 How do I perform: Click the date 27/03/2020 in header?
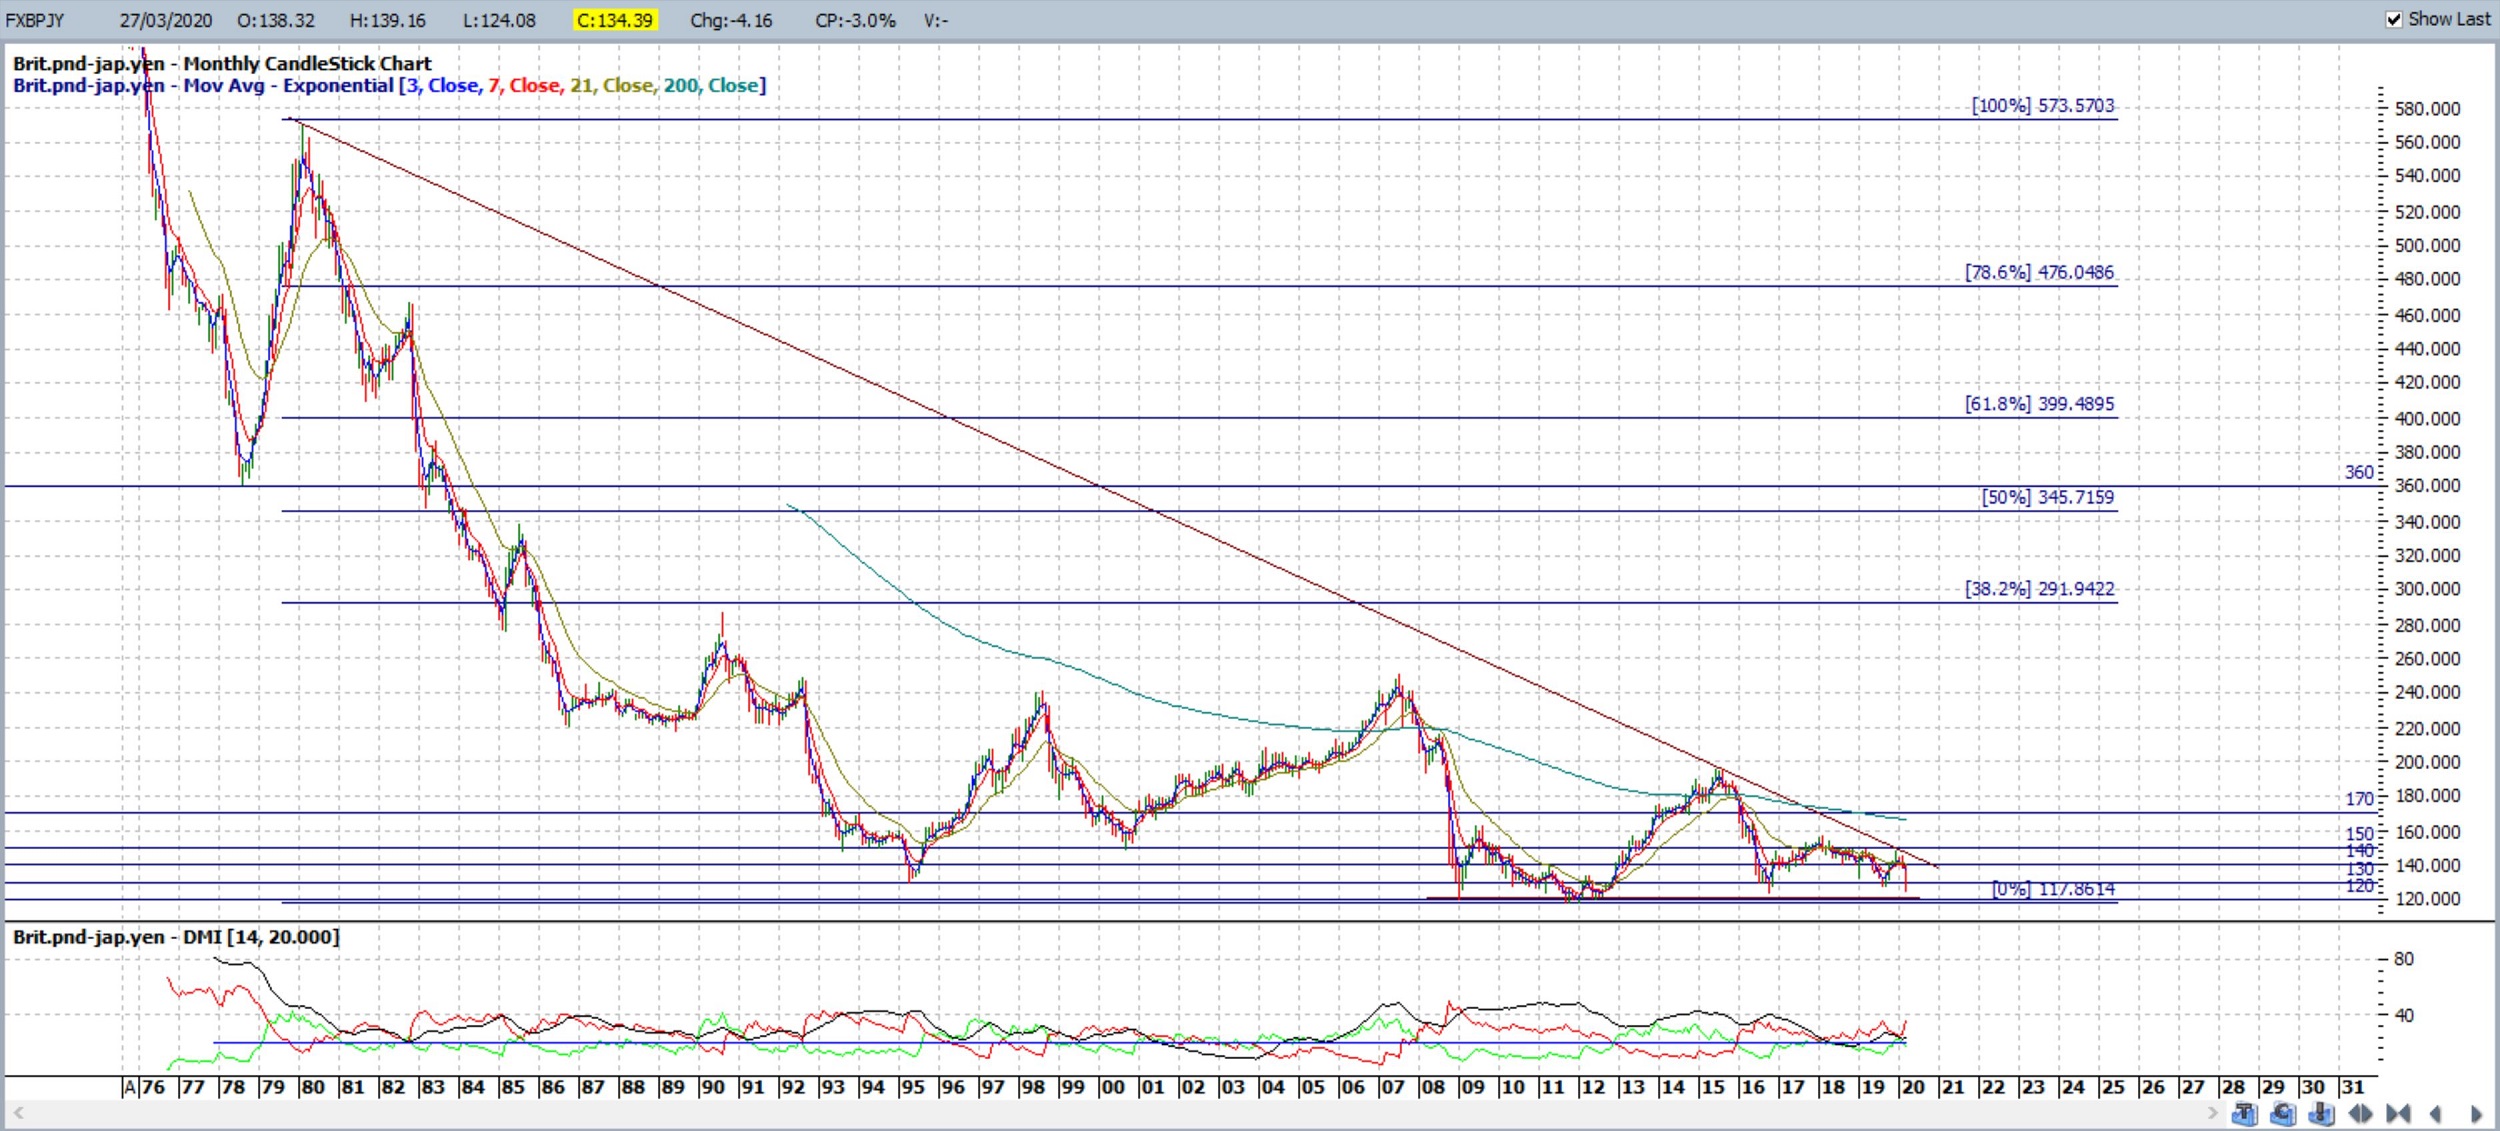166,20
